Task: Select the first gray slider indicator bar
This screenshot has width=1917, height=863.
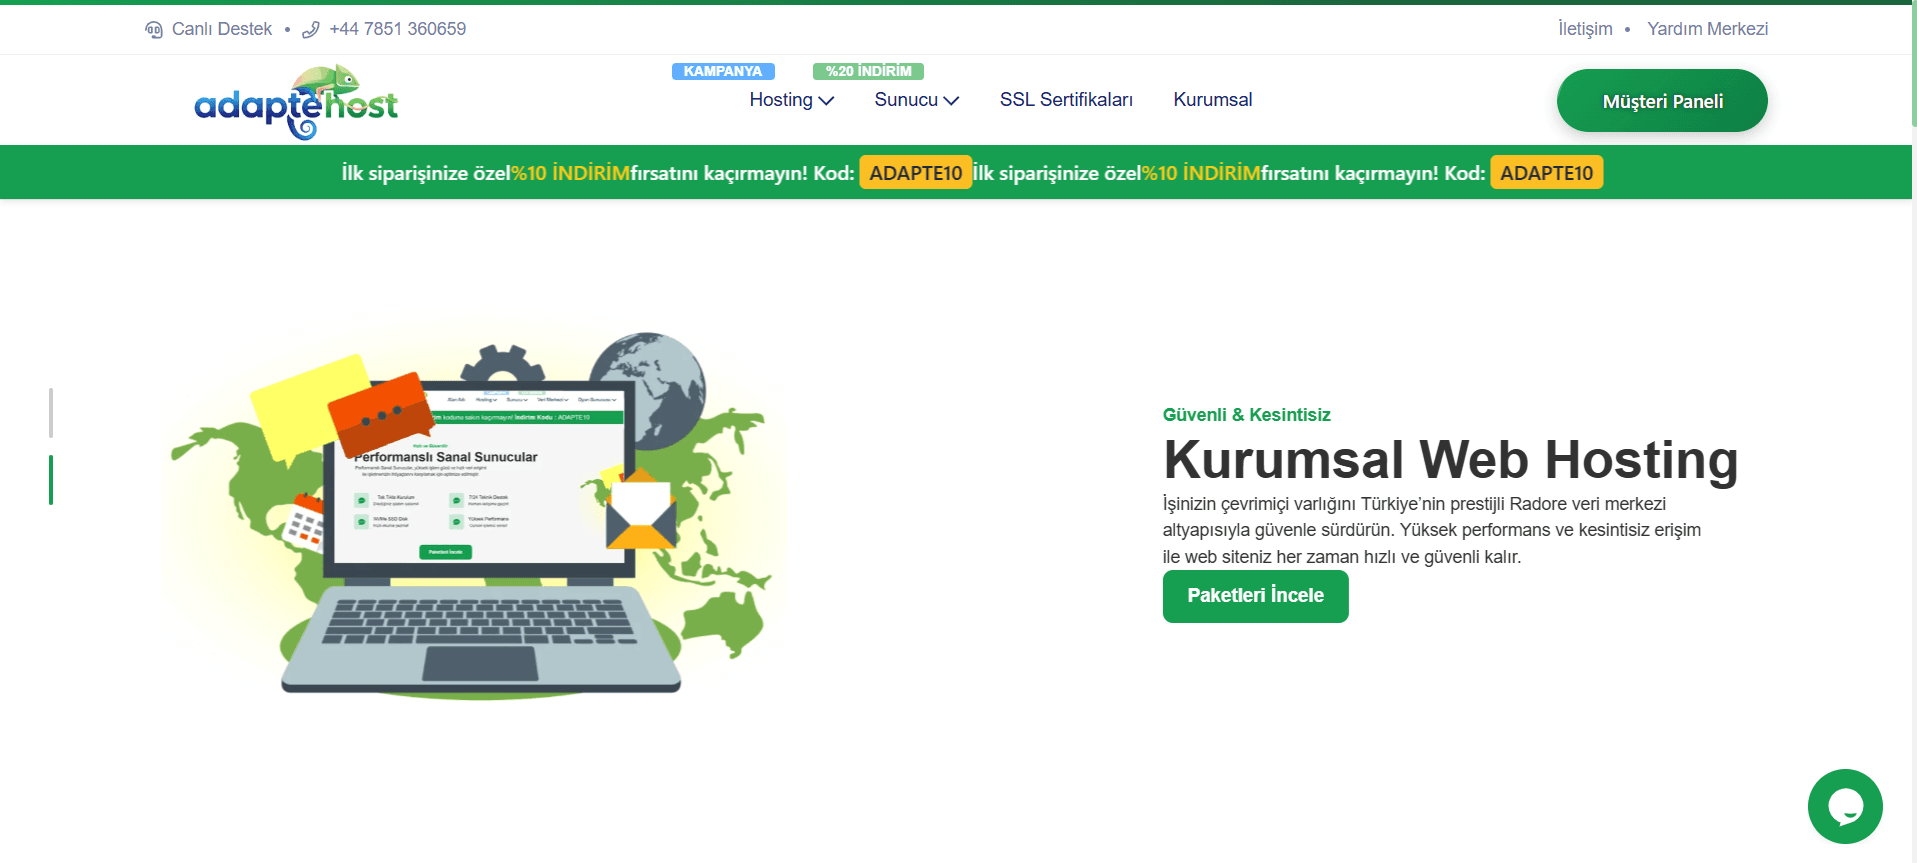Action: pos(51,413)
